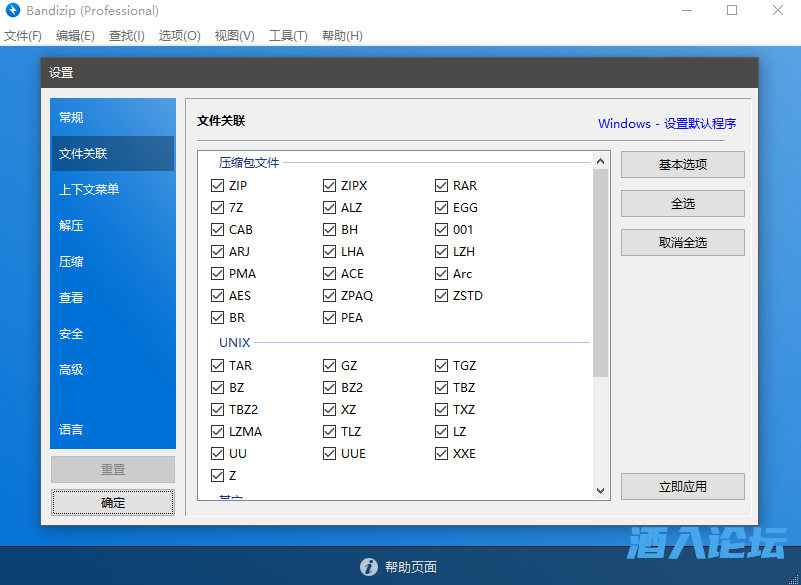Viewport: 801px width, 585px height.
Task: Disable the 7Z file association
Action: [218, 208]
